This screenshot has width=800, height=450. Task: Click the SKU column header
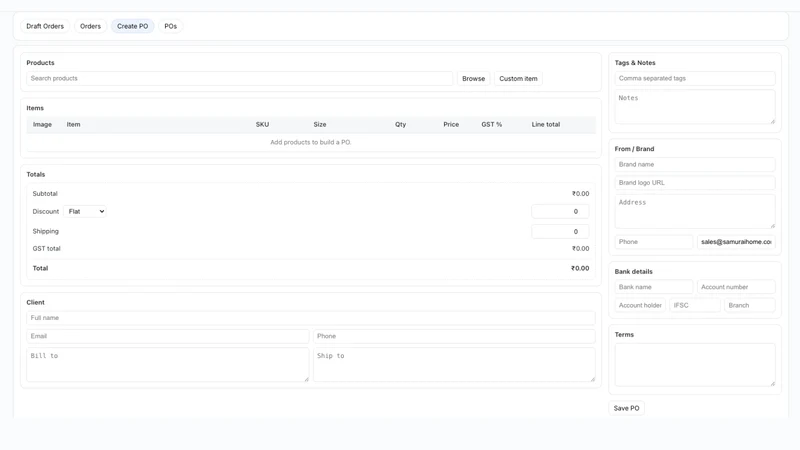click(x=262, y=124)
